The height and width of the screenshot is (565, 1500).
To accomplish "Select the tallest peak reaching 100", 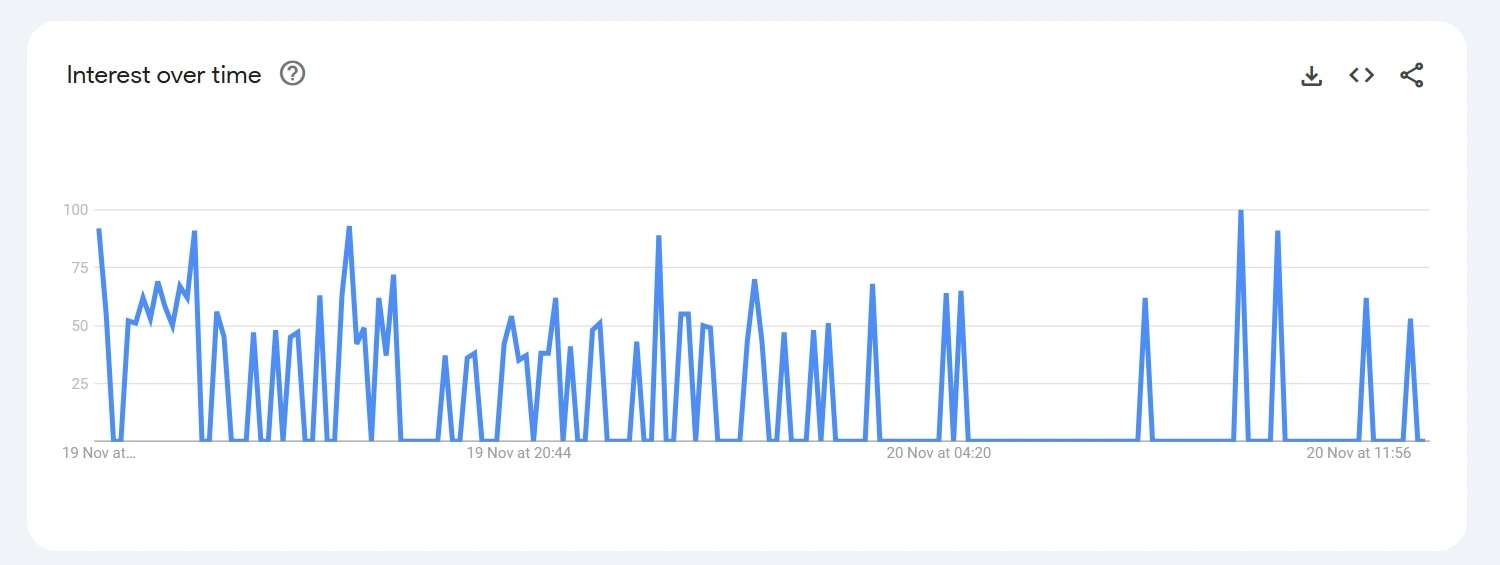I will coord(1241,211).
